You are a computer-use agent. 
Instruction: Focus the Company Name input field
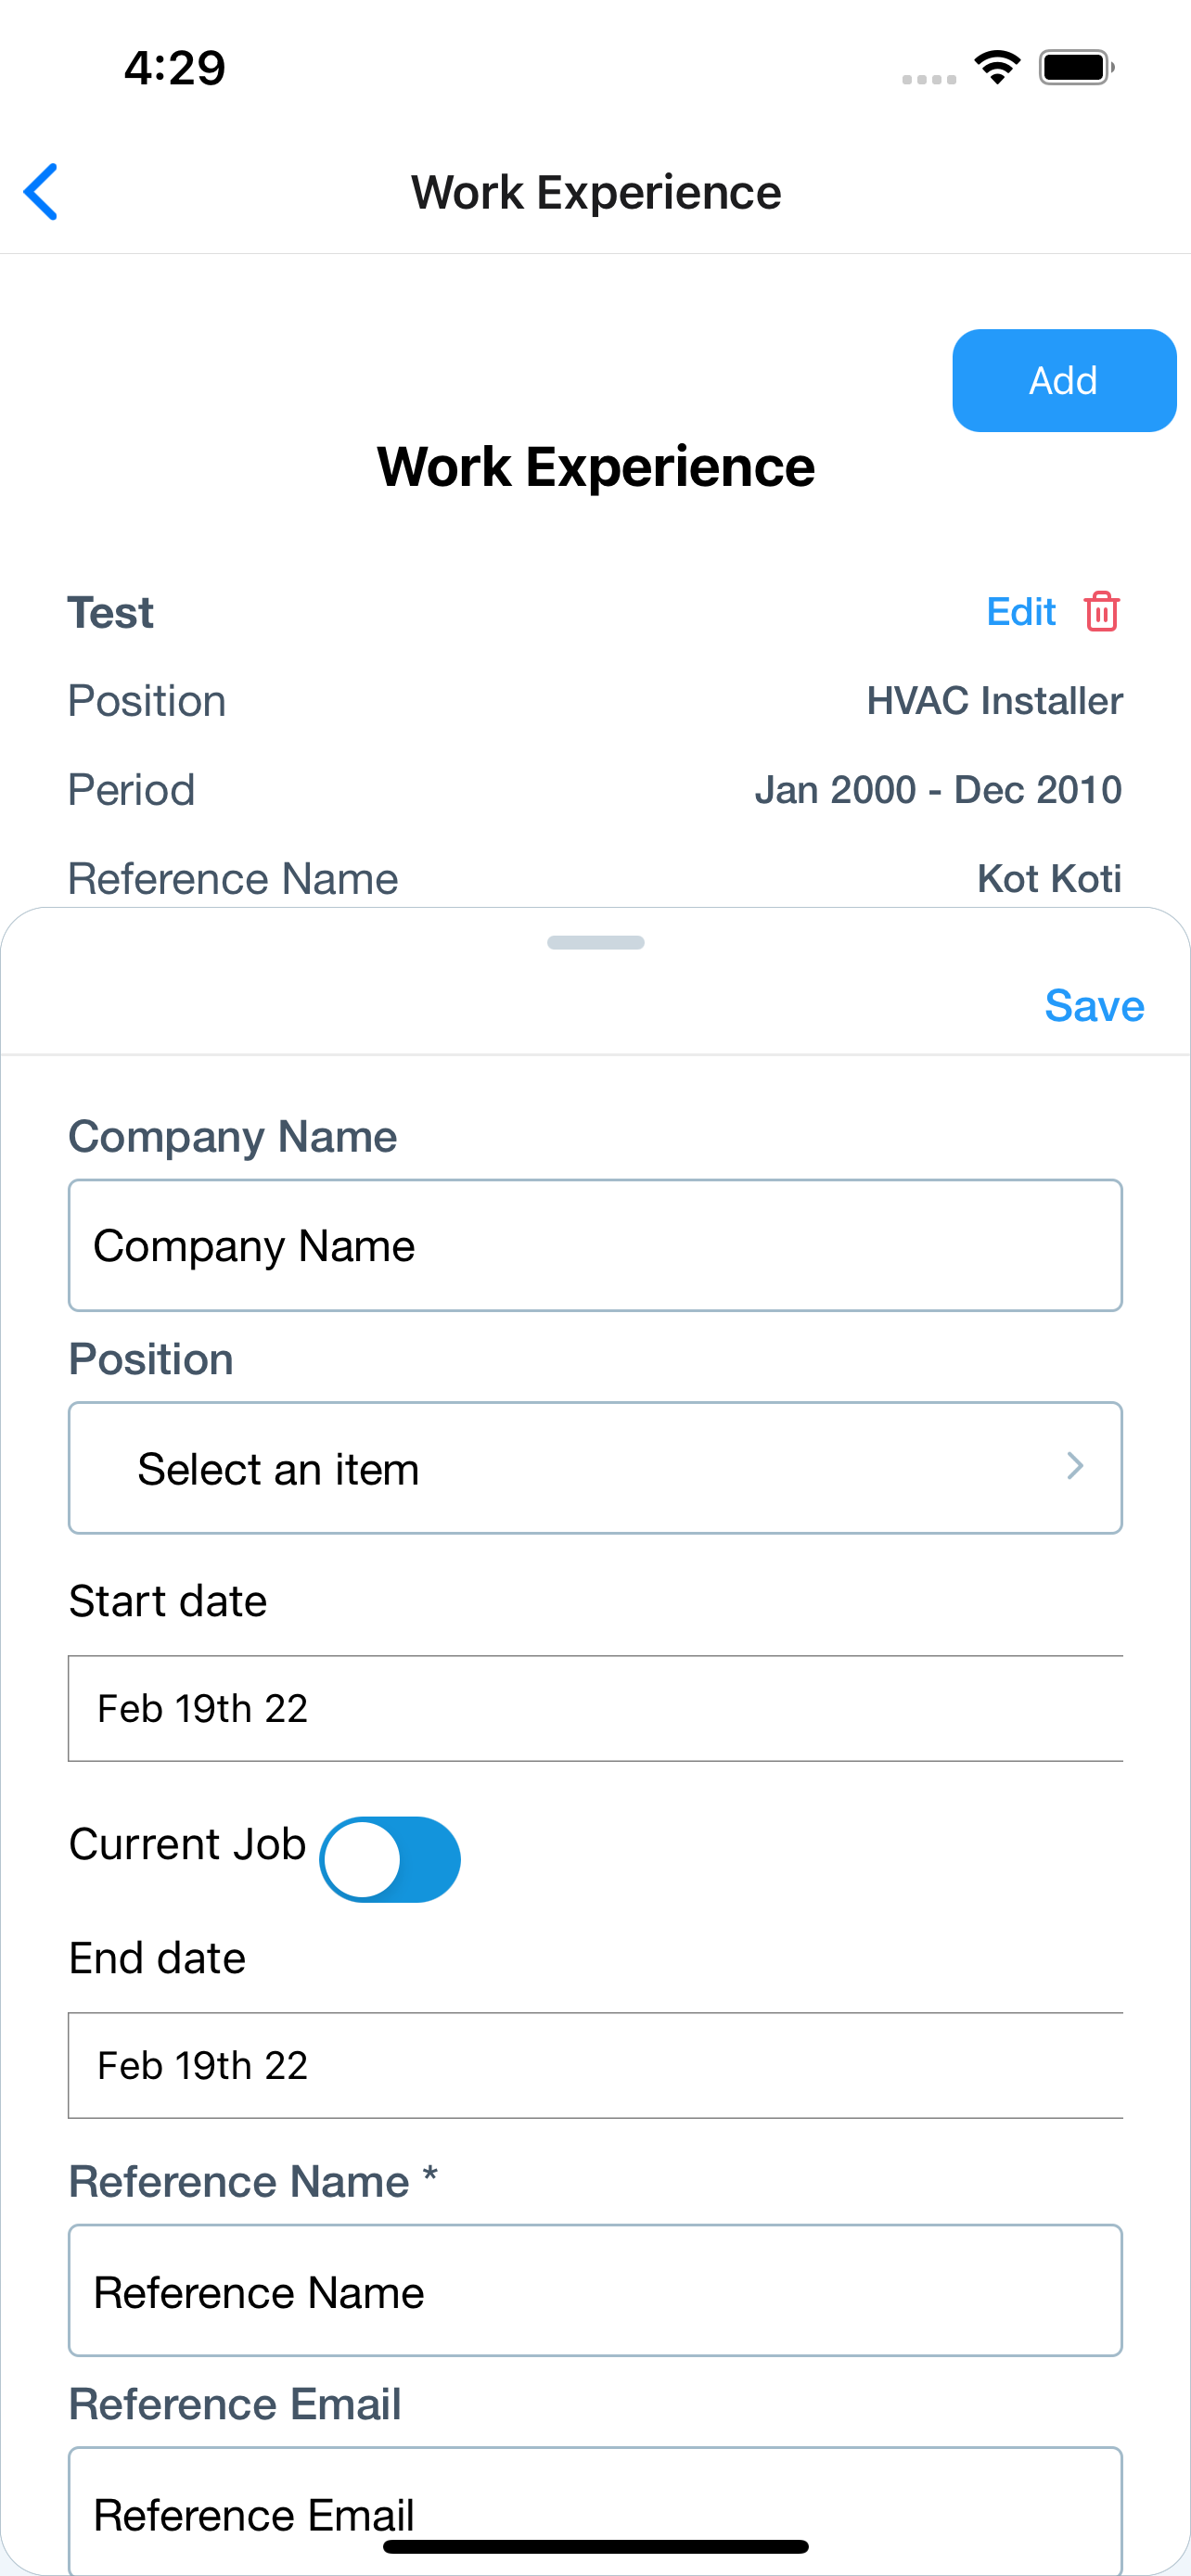[x=595, y=1245]
